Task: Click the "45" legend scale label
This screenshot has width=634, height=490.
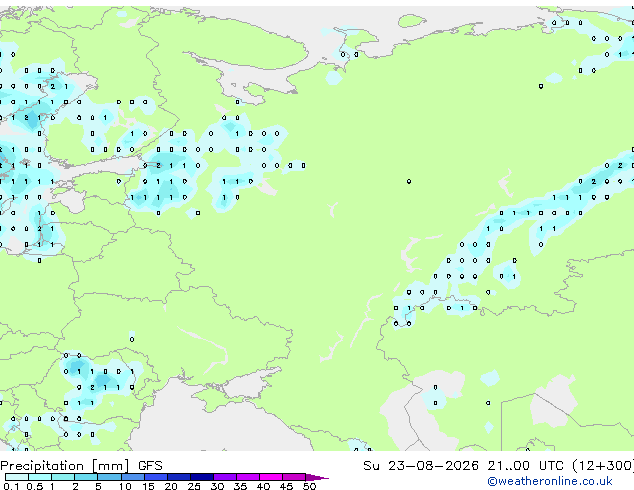Action: [286, 486]
